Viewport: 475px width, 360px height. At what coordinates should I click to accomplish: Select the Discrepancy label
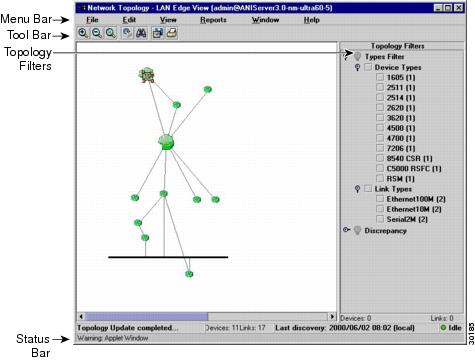coord(385,231)
